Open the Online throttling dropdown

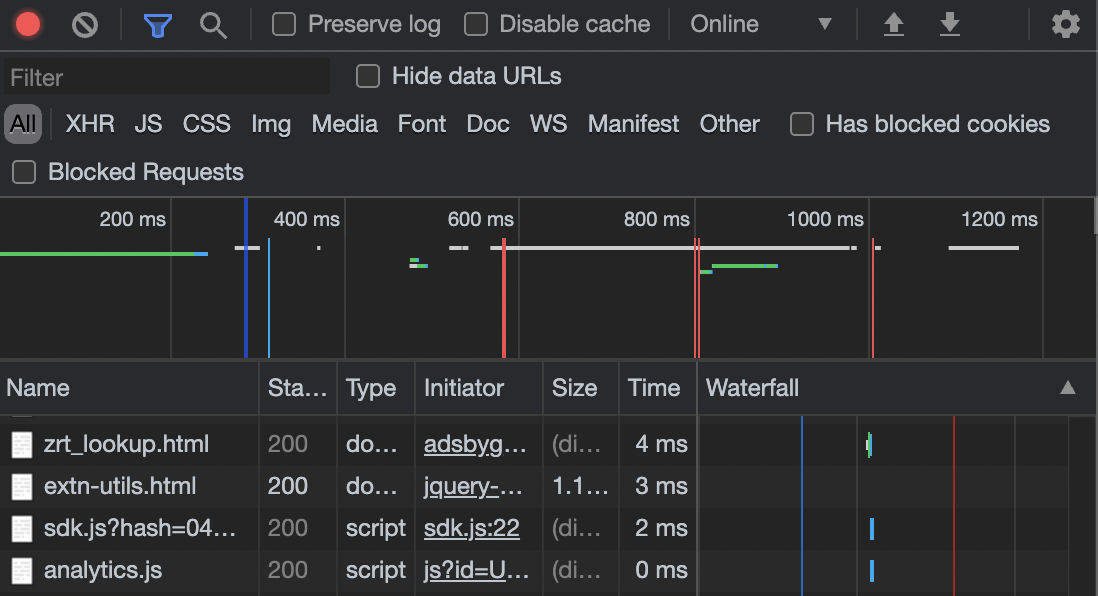click(x=762, y=25)
